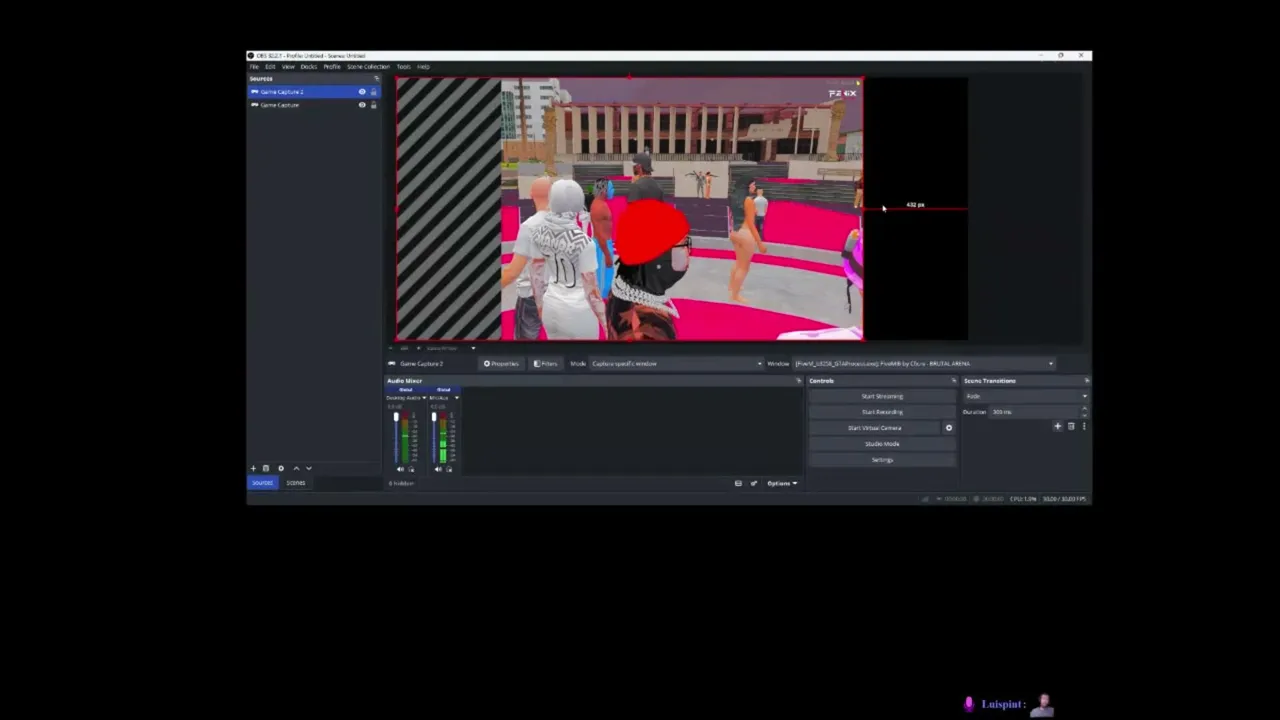Select the Game Capture source row
The image size is (1280, 720).
click(x=314, y=105)
